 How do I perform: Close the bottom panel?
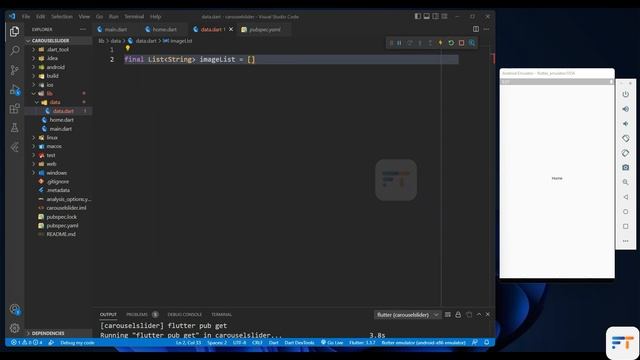point(488,315)
